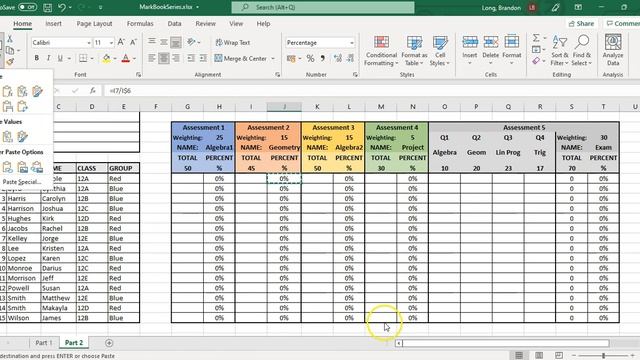Viewport: 640px width, 360px height.
Task: Click the Increase Font Size icon
Action: coord(121,42)
